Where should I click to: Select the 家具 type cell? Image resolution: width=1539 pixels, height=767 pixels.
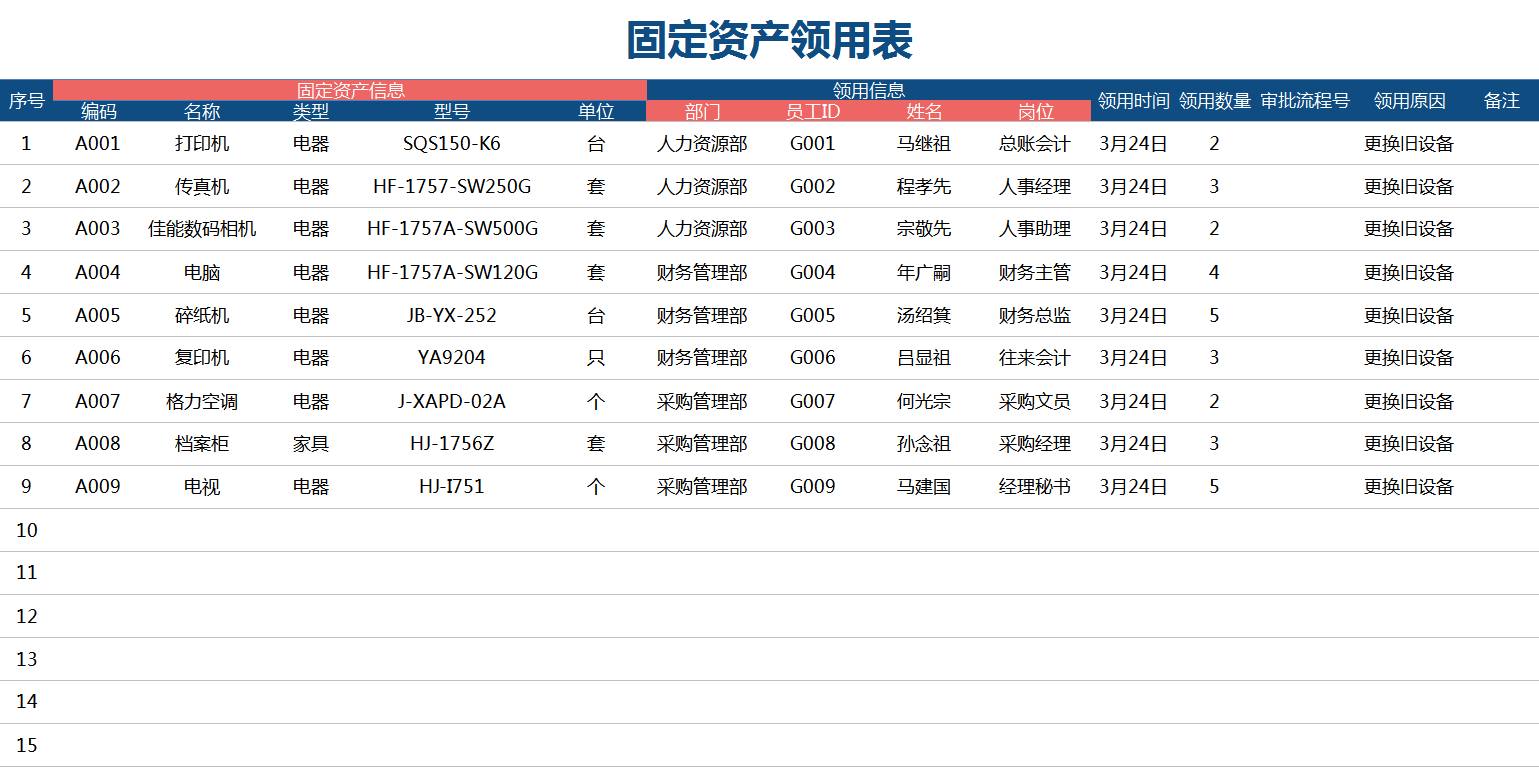click(311, 443)
